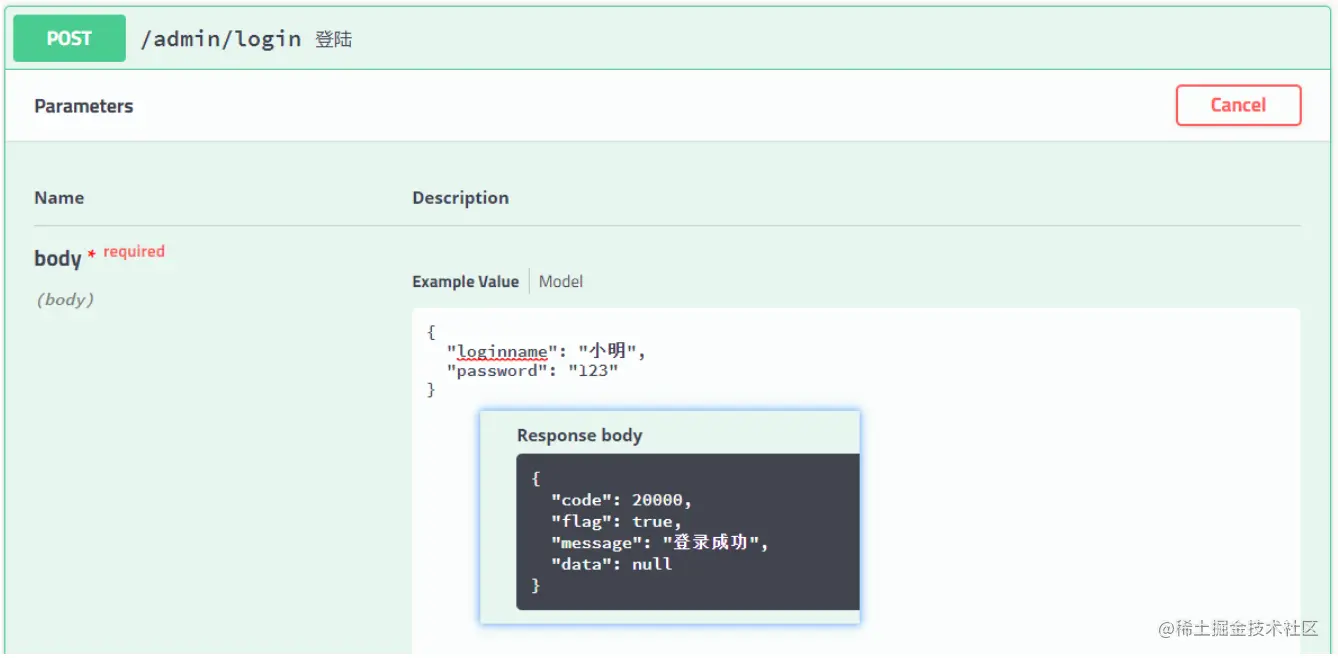This screenshot has width=1338, height=658.
Task: Click the italic (body) parameter type
Action: 65,299
